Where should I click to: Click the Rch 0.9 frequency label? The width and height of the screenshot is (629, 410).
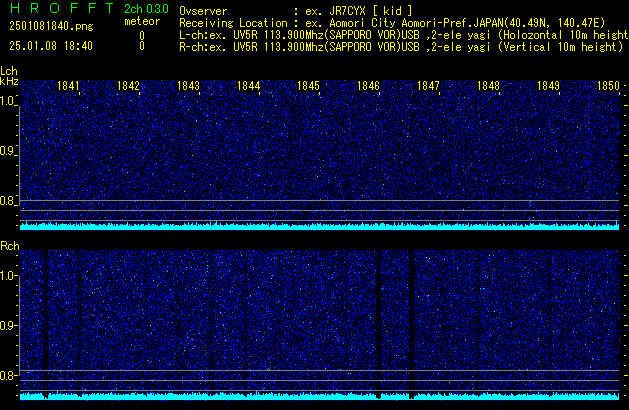tap(7, 325)
